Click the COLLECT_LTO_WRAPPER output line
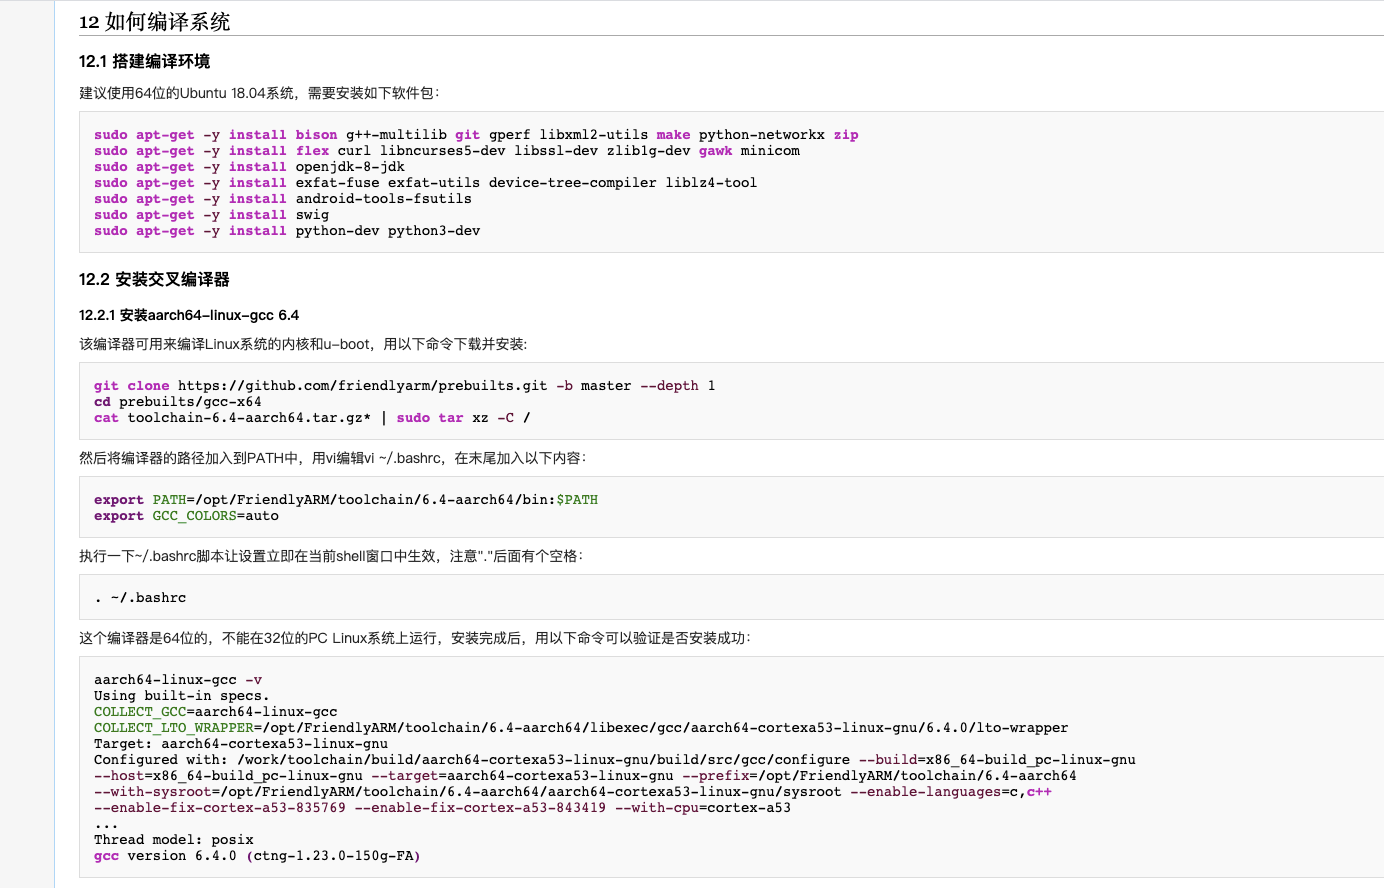Viewport: 1384px width, 888px height. pos(581,728)
